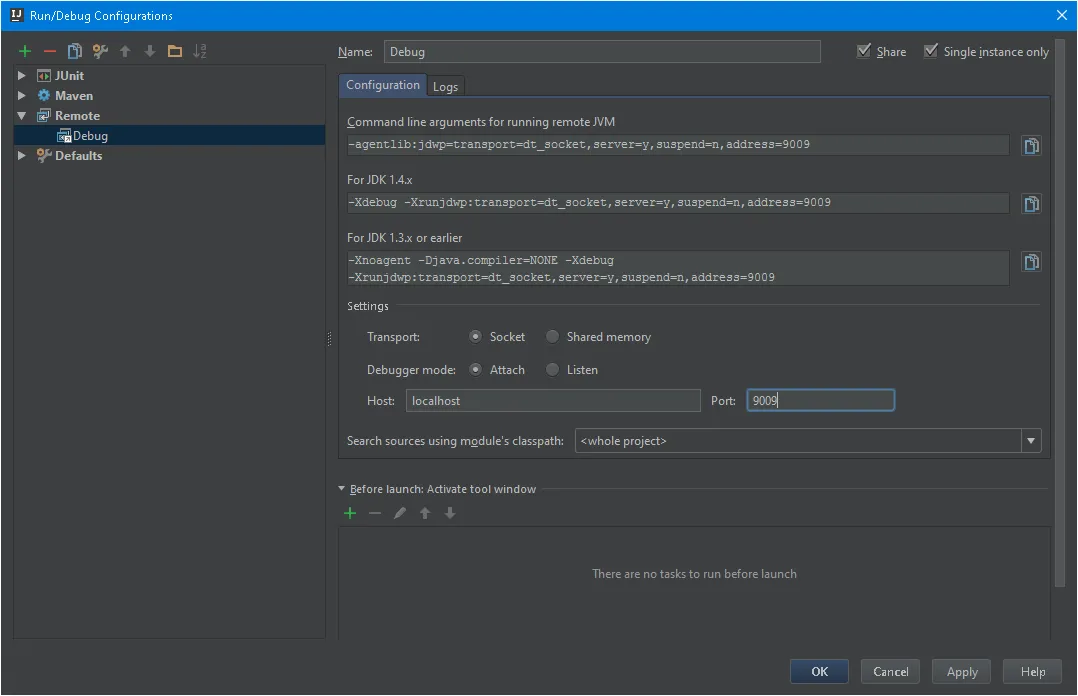Move configuration down in the list
The height and width of the screenshot is (696, 1078).
point(149,51)
